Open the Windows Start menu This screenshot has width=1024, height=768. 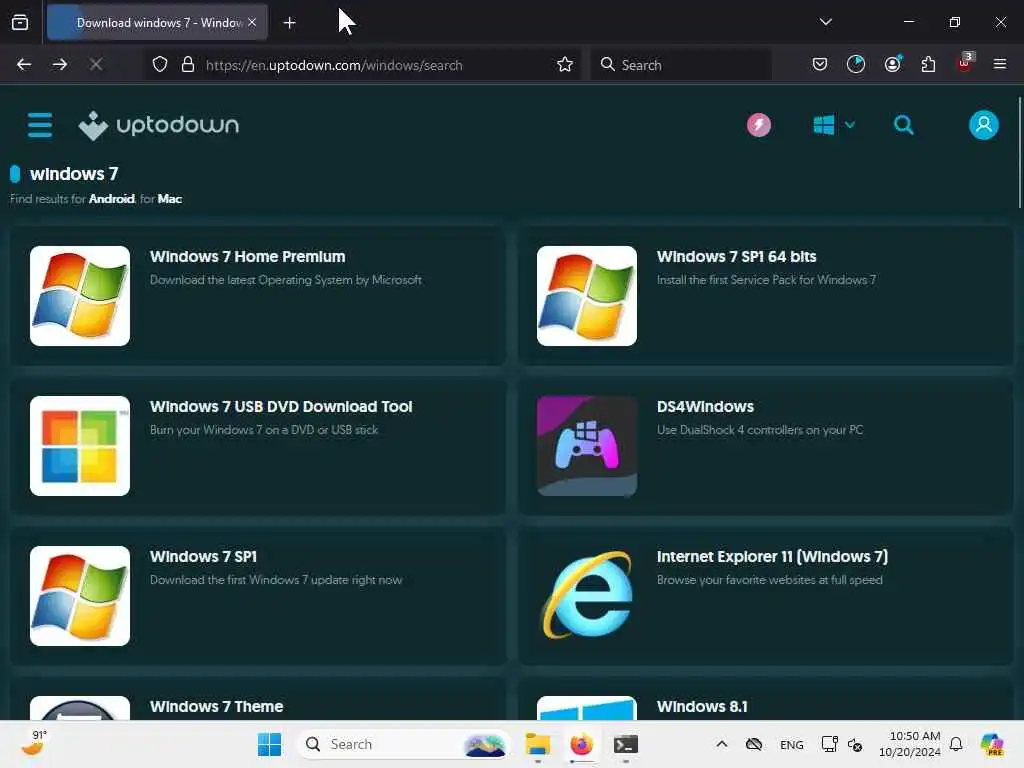click(x=269, y=744)
